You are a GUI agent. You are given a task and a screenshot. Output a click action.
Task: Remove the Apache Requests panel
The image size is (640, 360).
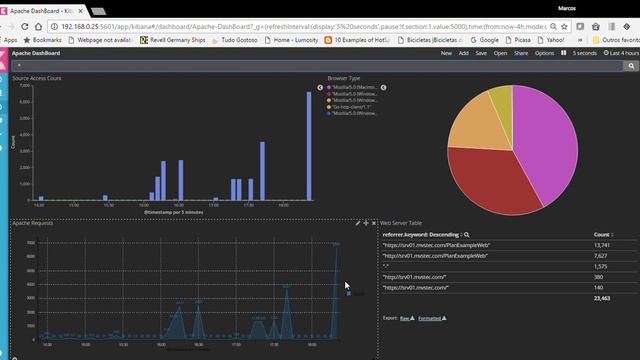[373, 223]
